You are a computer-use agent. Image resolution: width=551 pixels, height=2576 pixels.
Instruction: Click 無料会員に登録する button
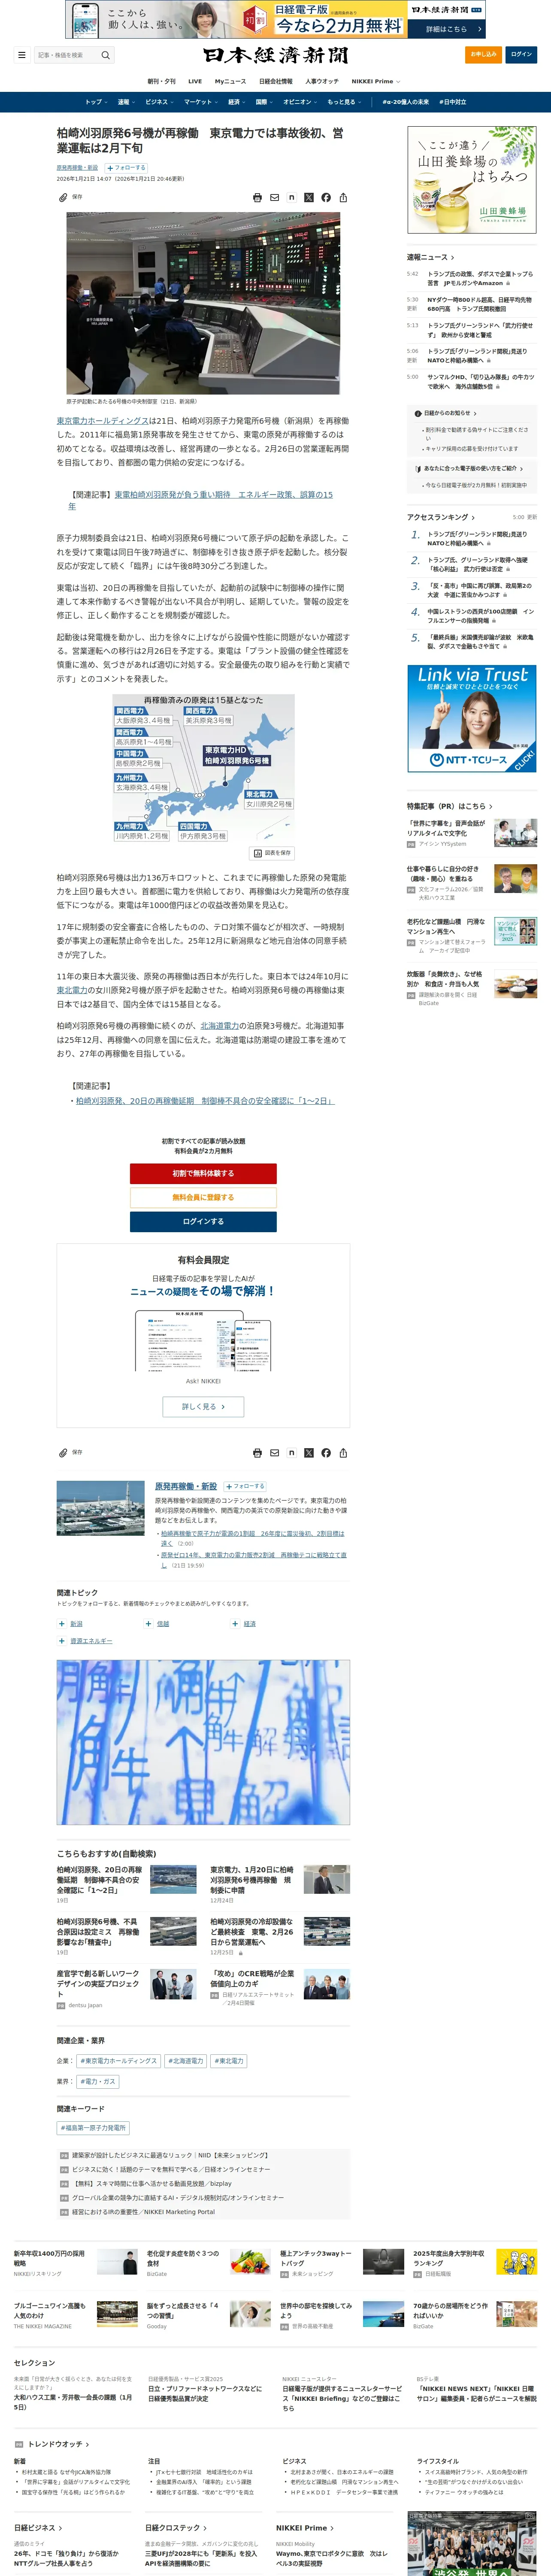203,1197
